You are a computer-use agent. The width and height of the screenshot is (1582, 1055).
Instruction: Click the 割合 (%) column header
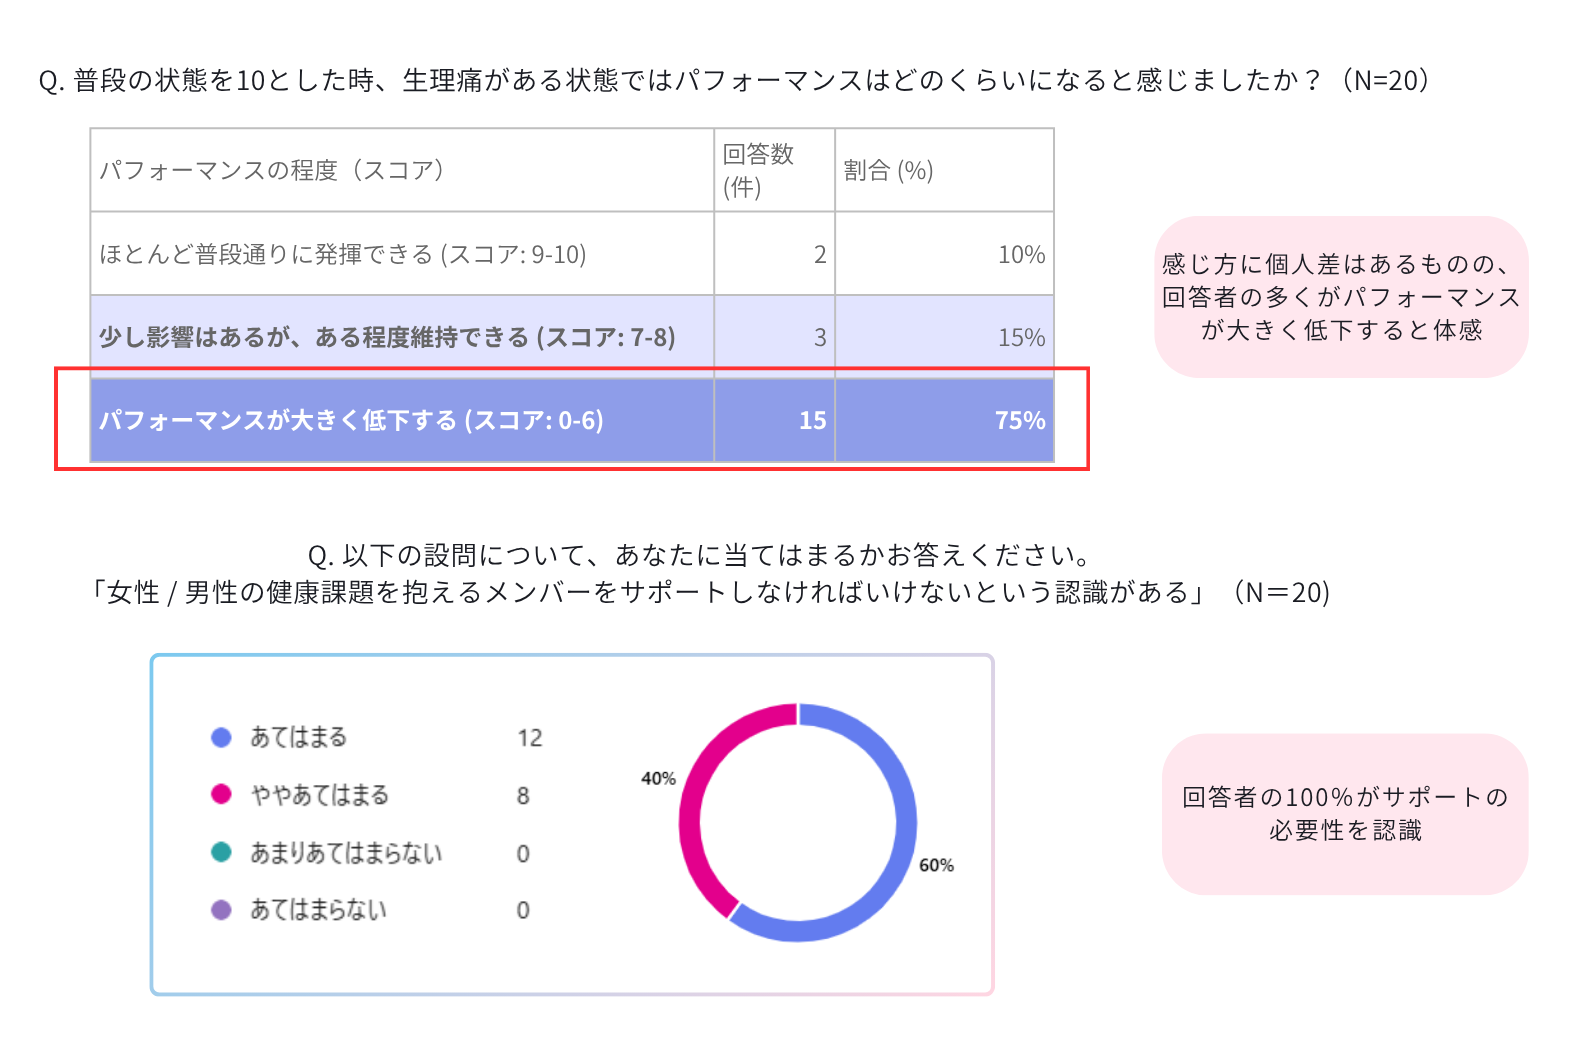tap(888, 171)
